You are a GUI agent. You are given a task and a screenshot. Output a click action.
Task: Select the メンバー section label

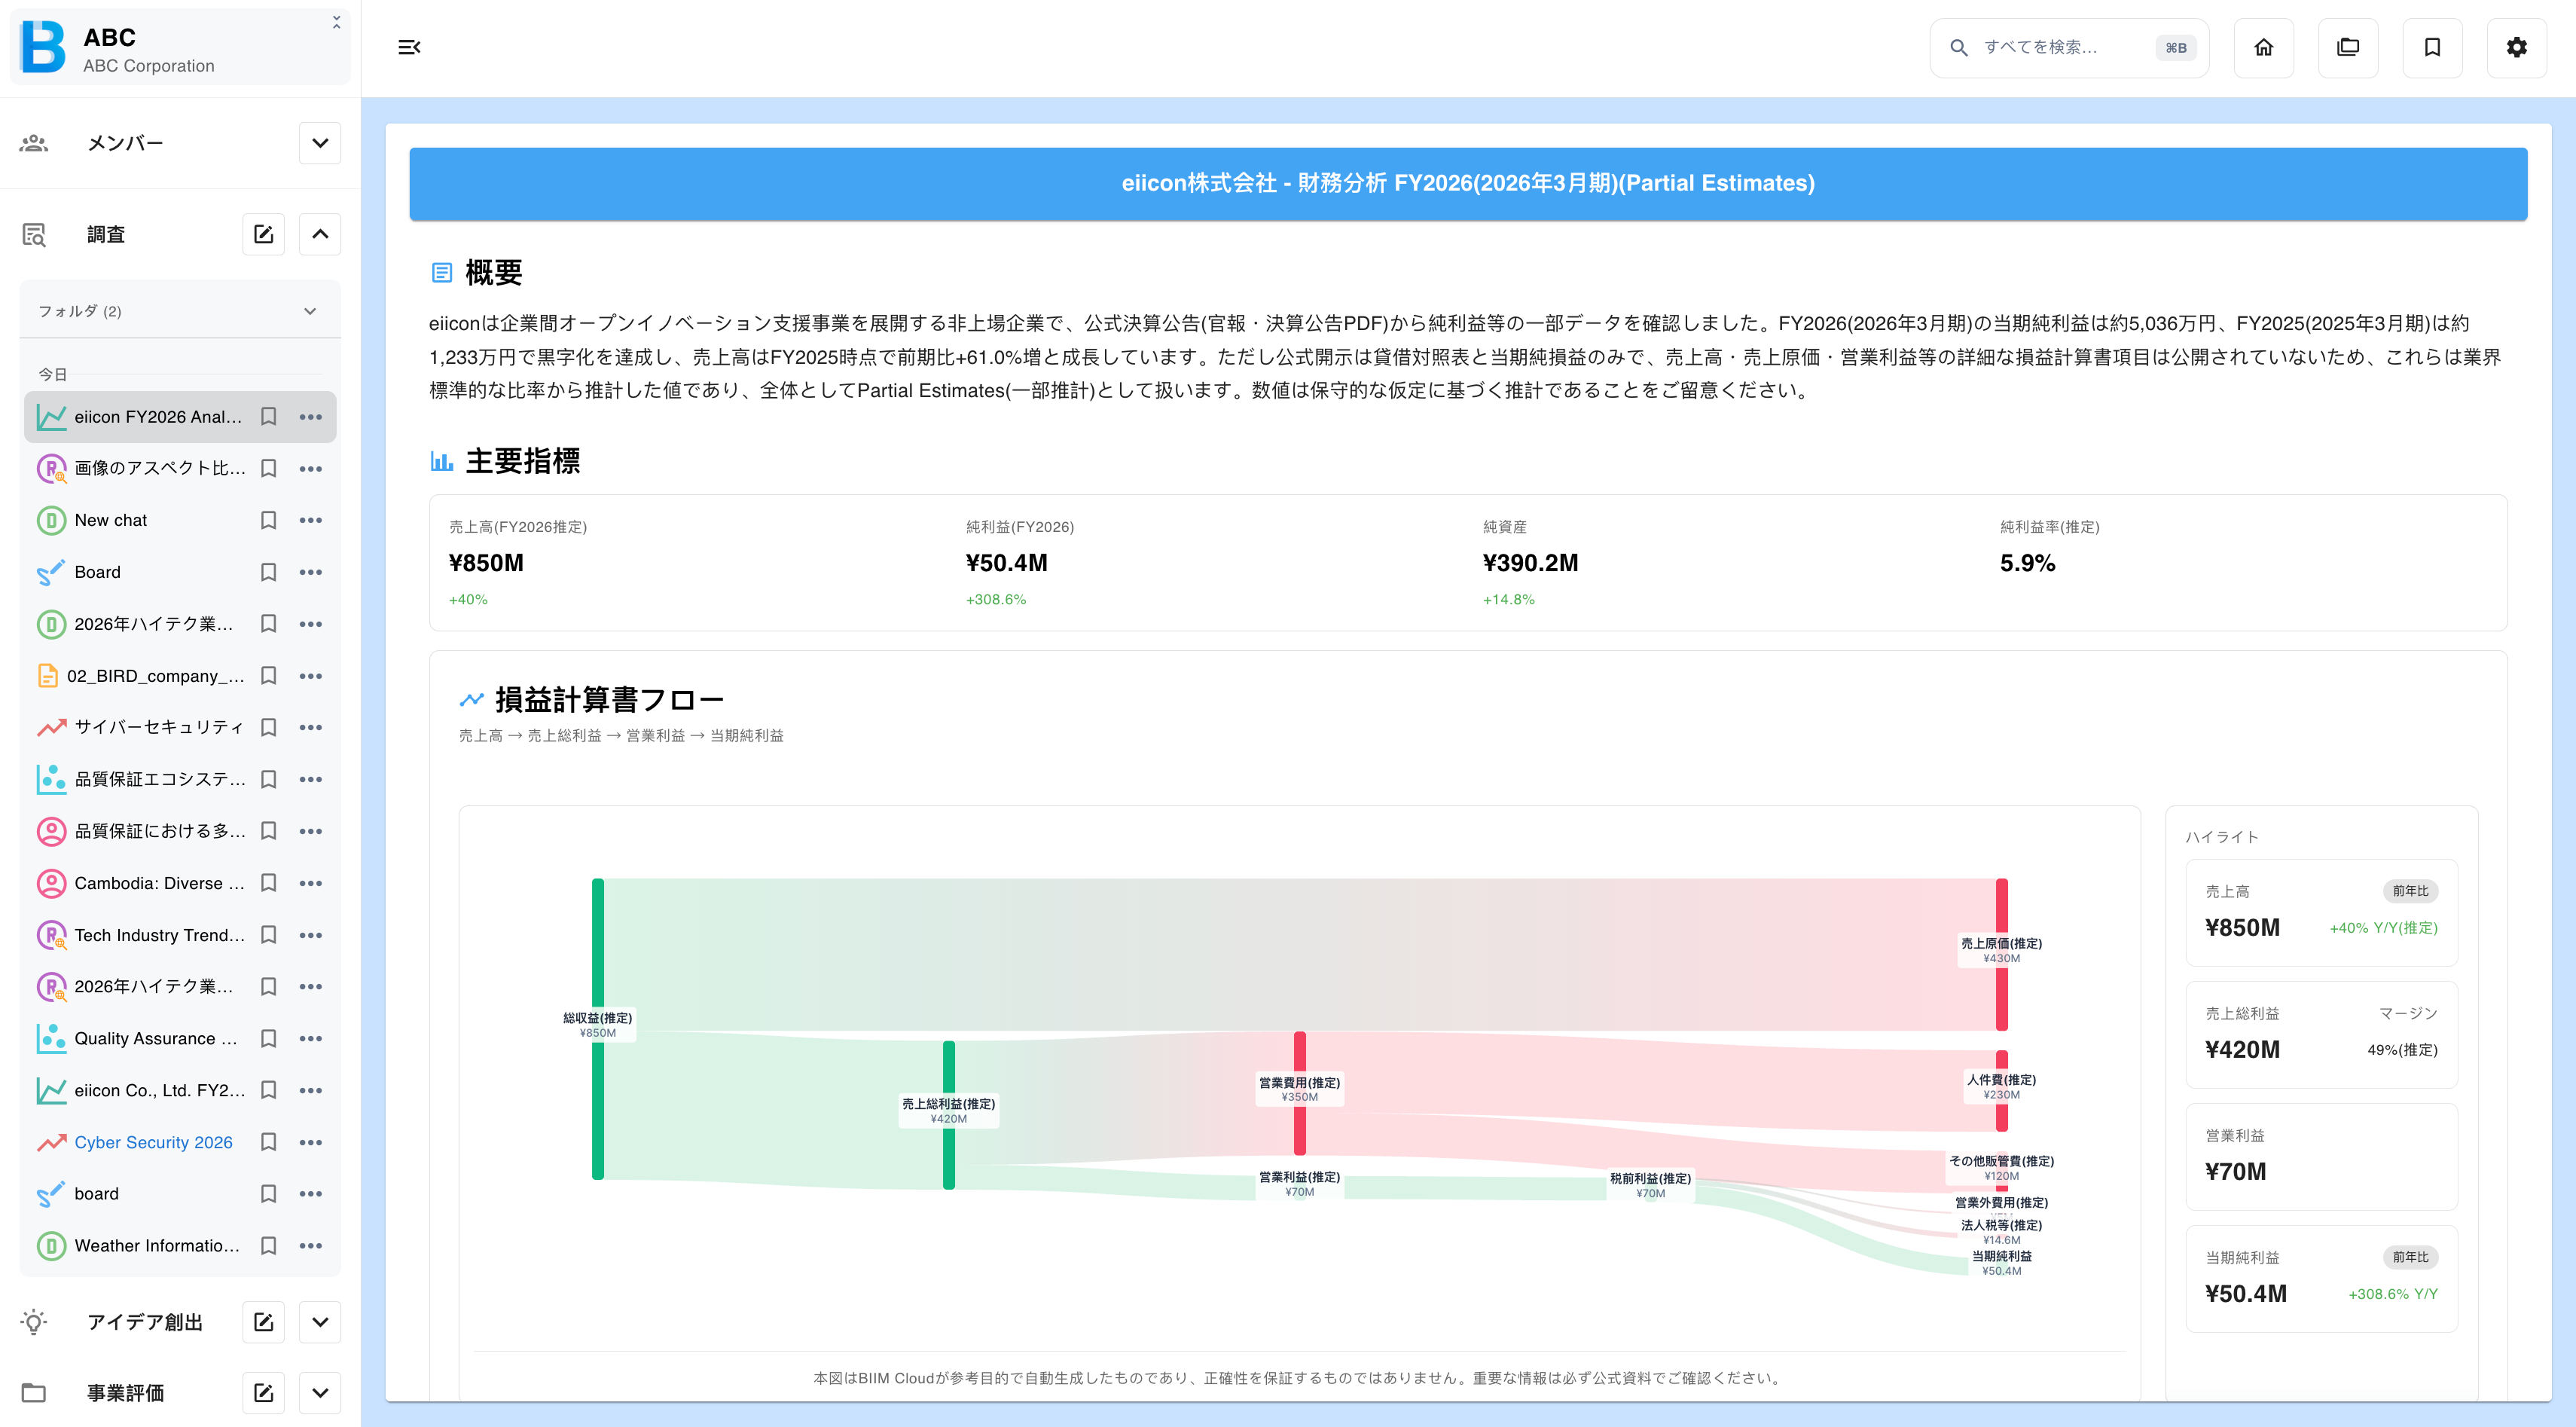coord(125,143)
